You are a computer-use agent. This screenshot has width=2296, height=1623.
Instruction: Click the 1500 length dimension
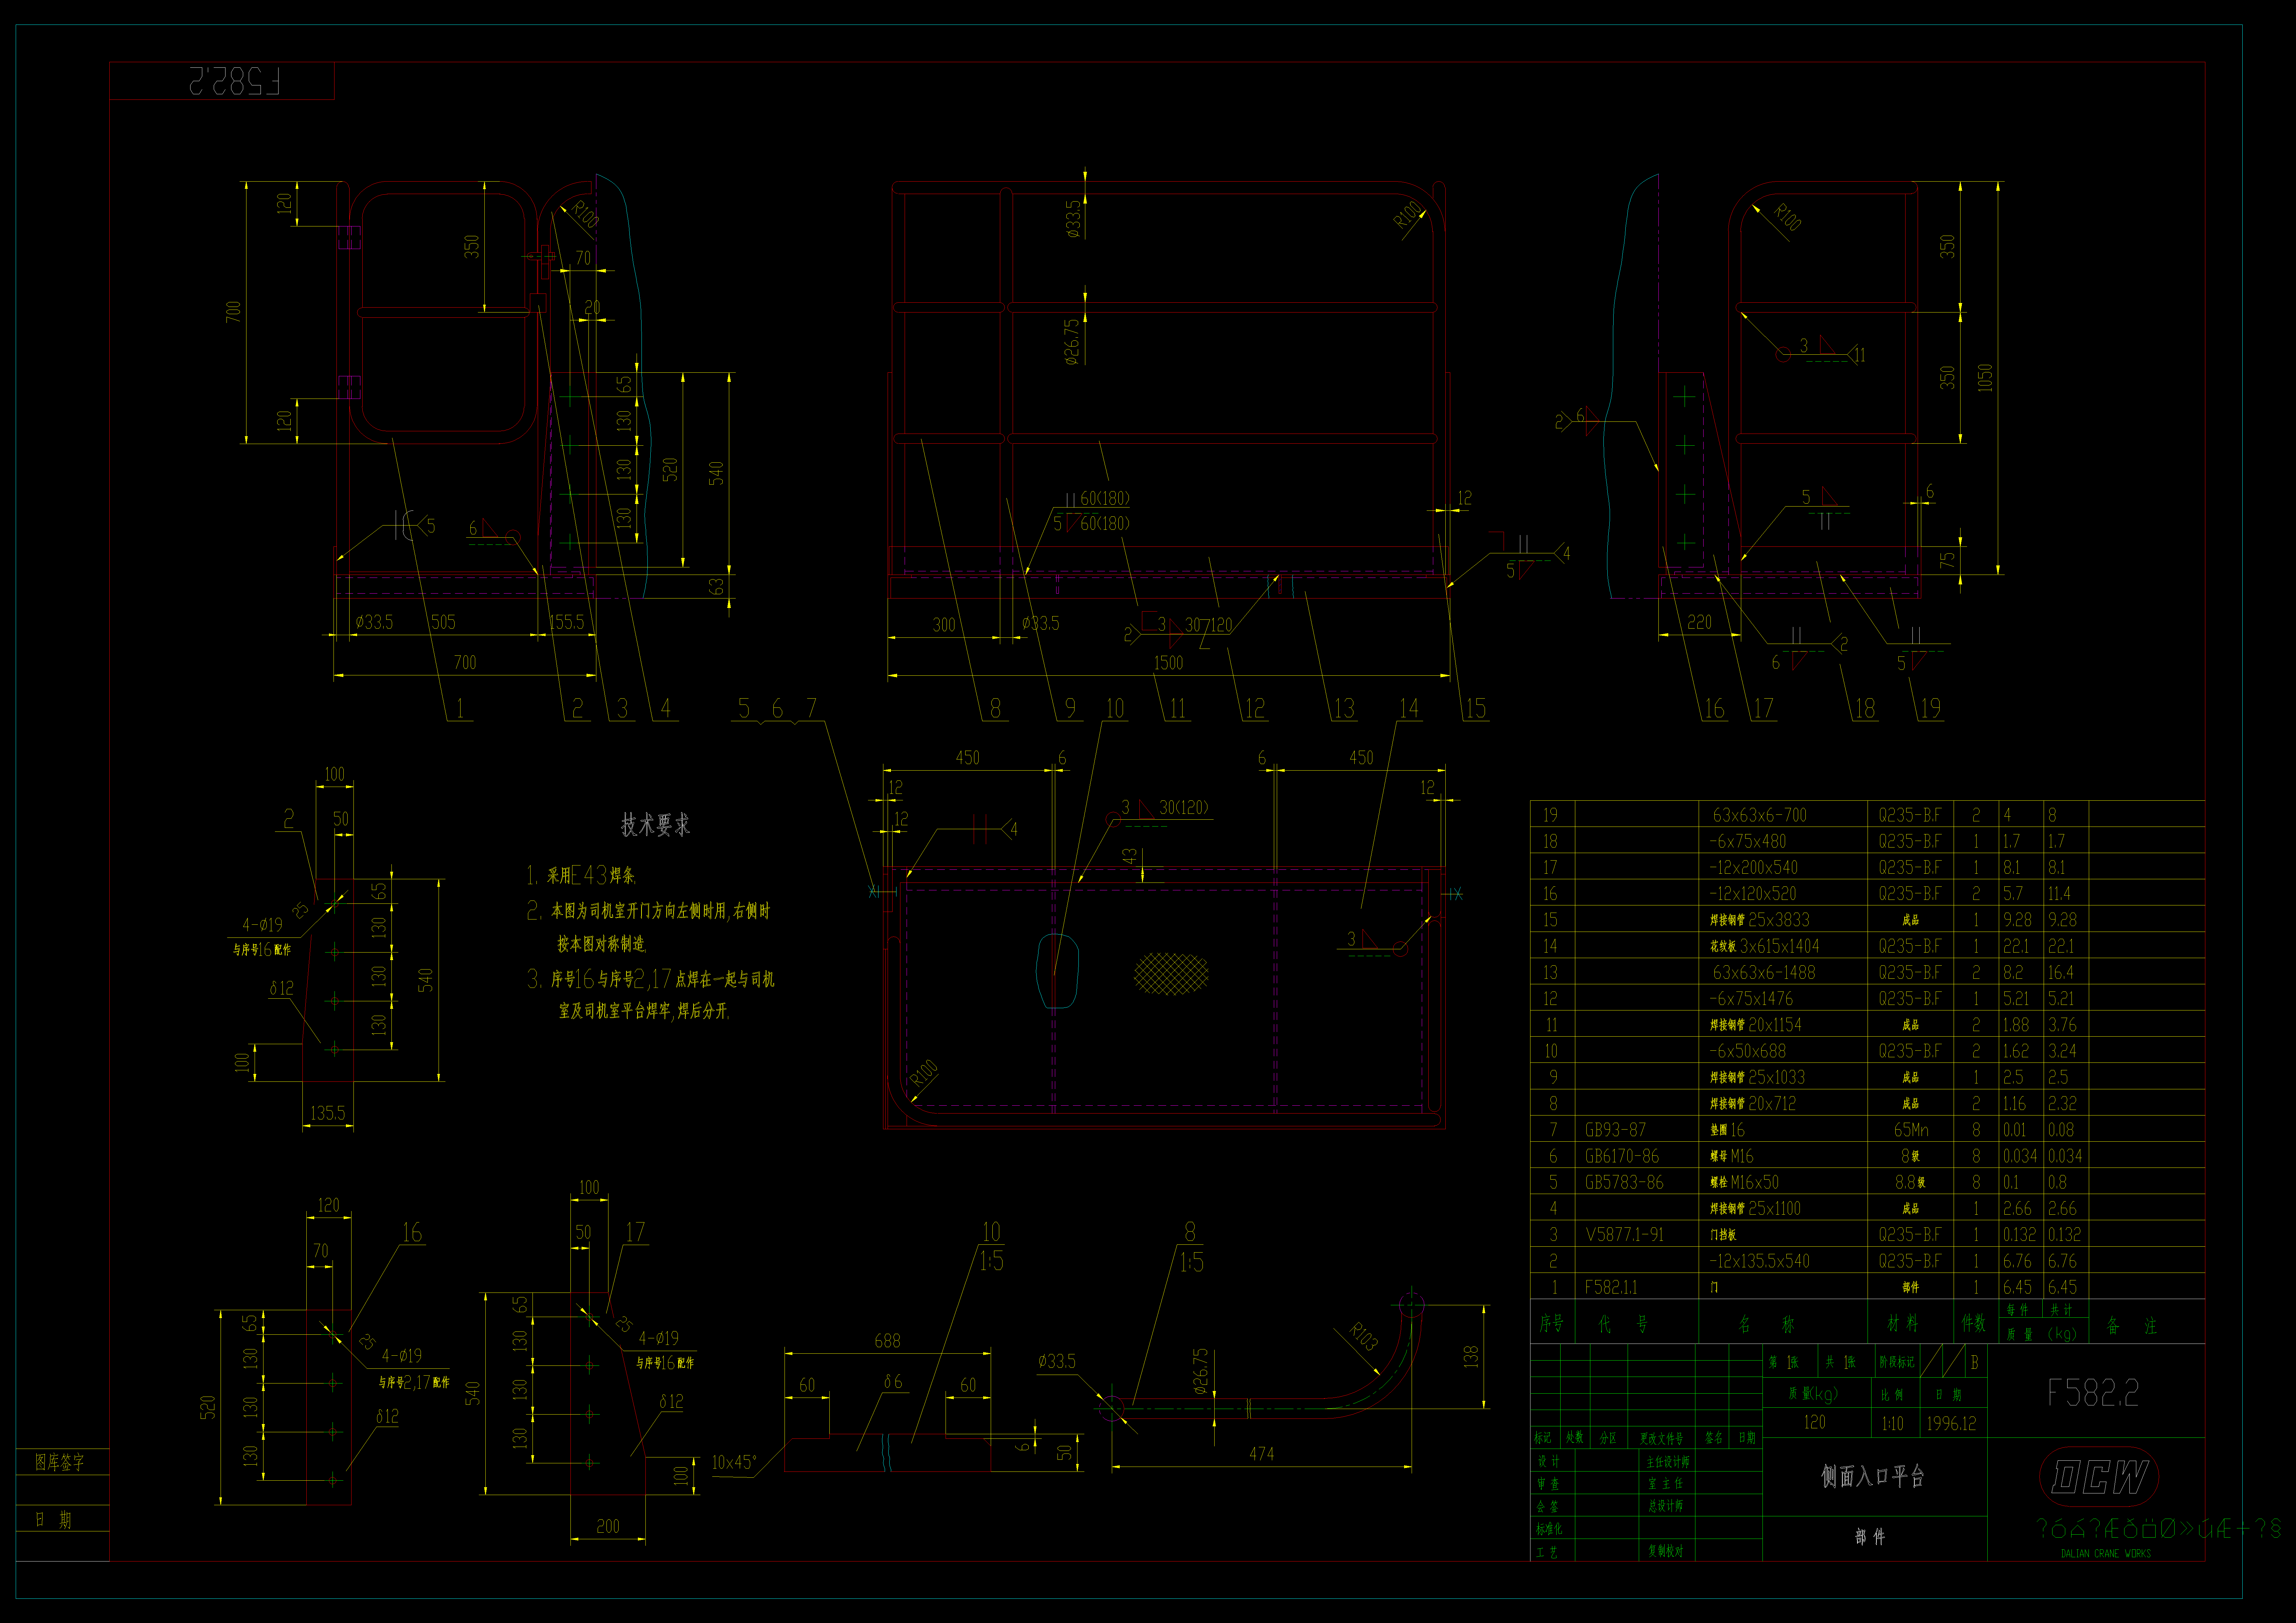[x=1168, y=663]
